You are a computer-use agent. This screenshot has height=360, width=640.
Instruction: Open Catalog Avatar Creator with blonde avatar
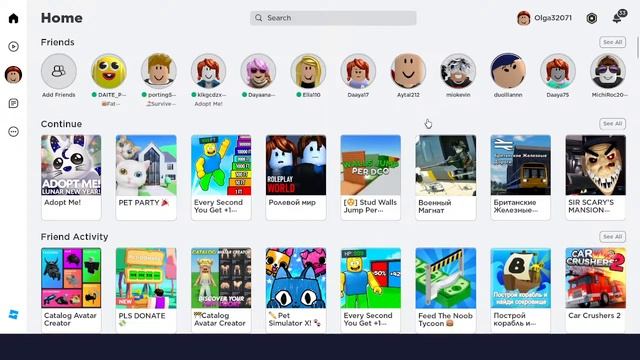(x=221, y=290)
